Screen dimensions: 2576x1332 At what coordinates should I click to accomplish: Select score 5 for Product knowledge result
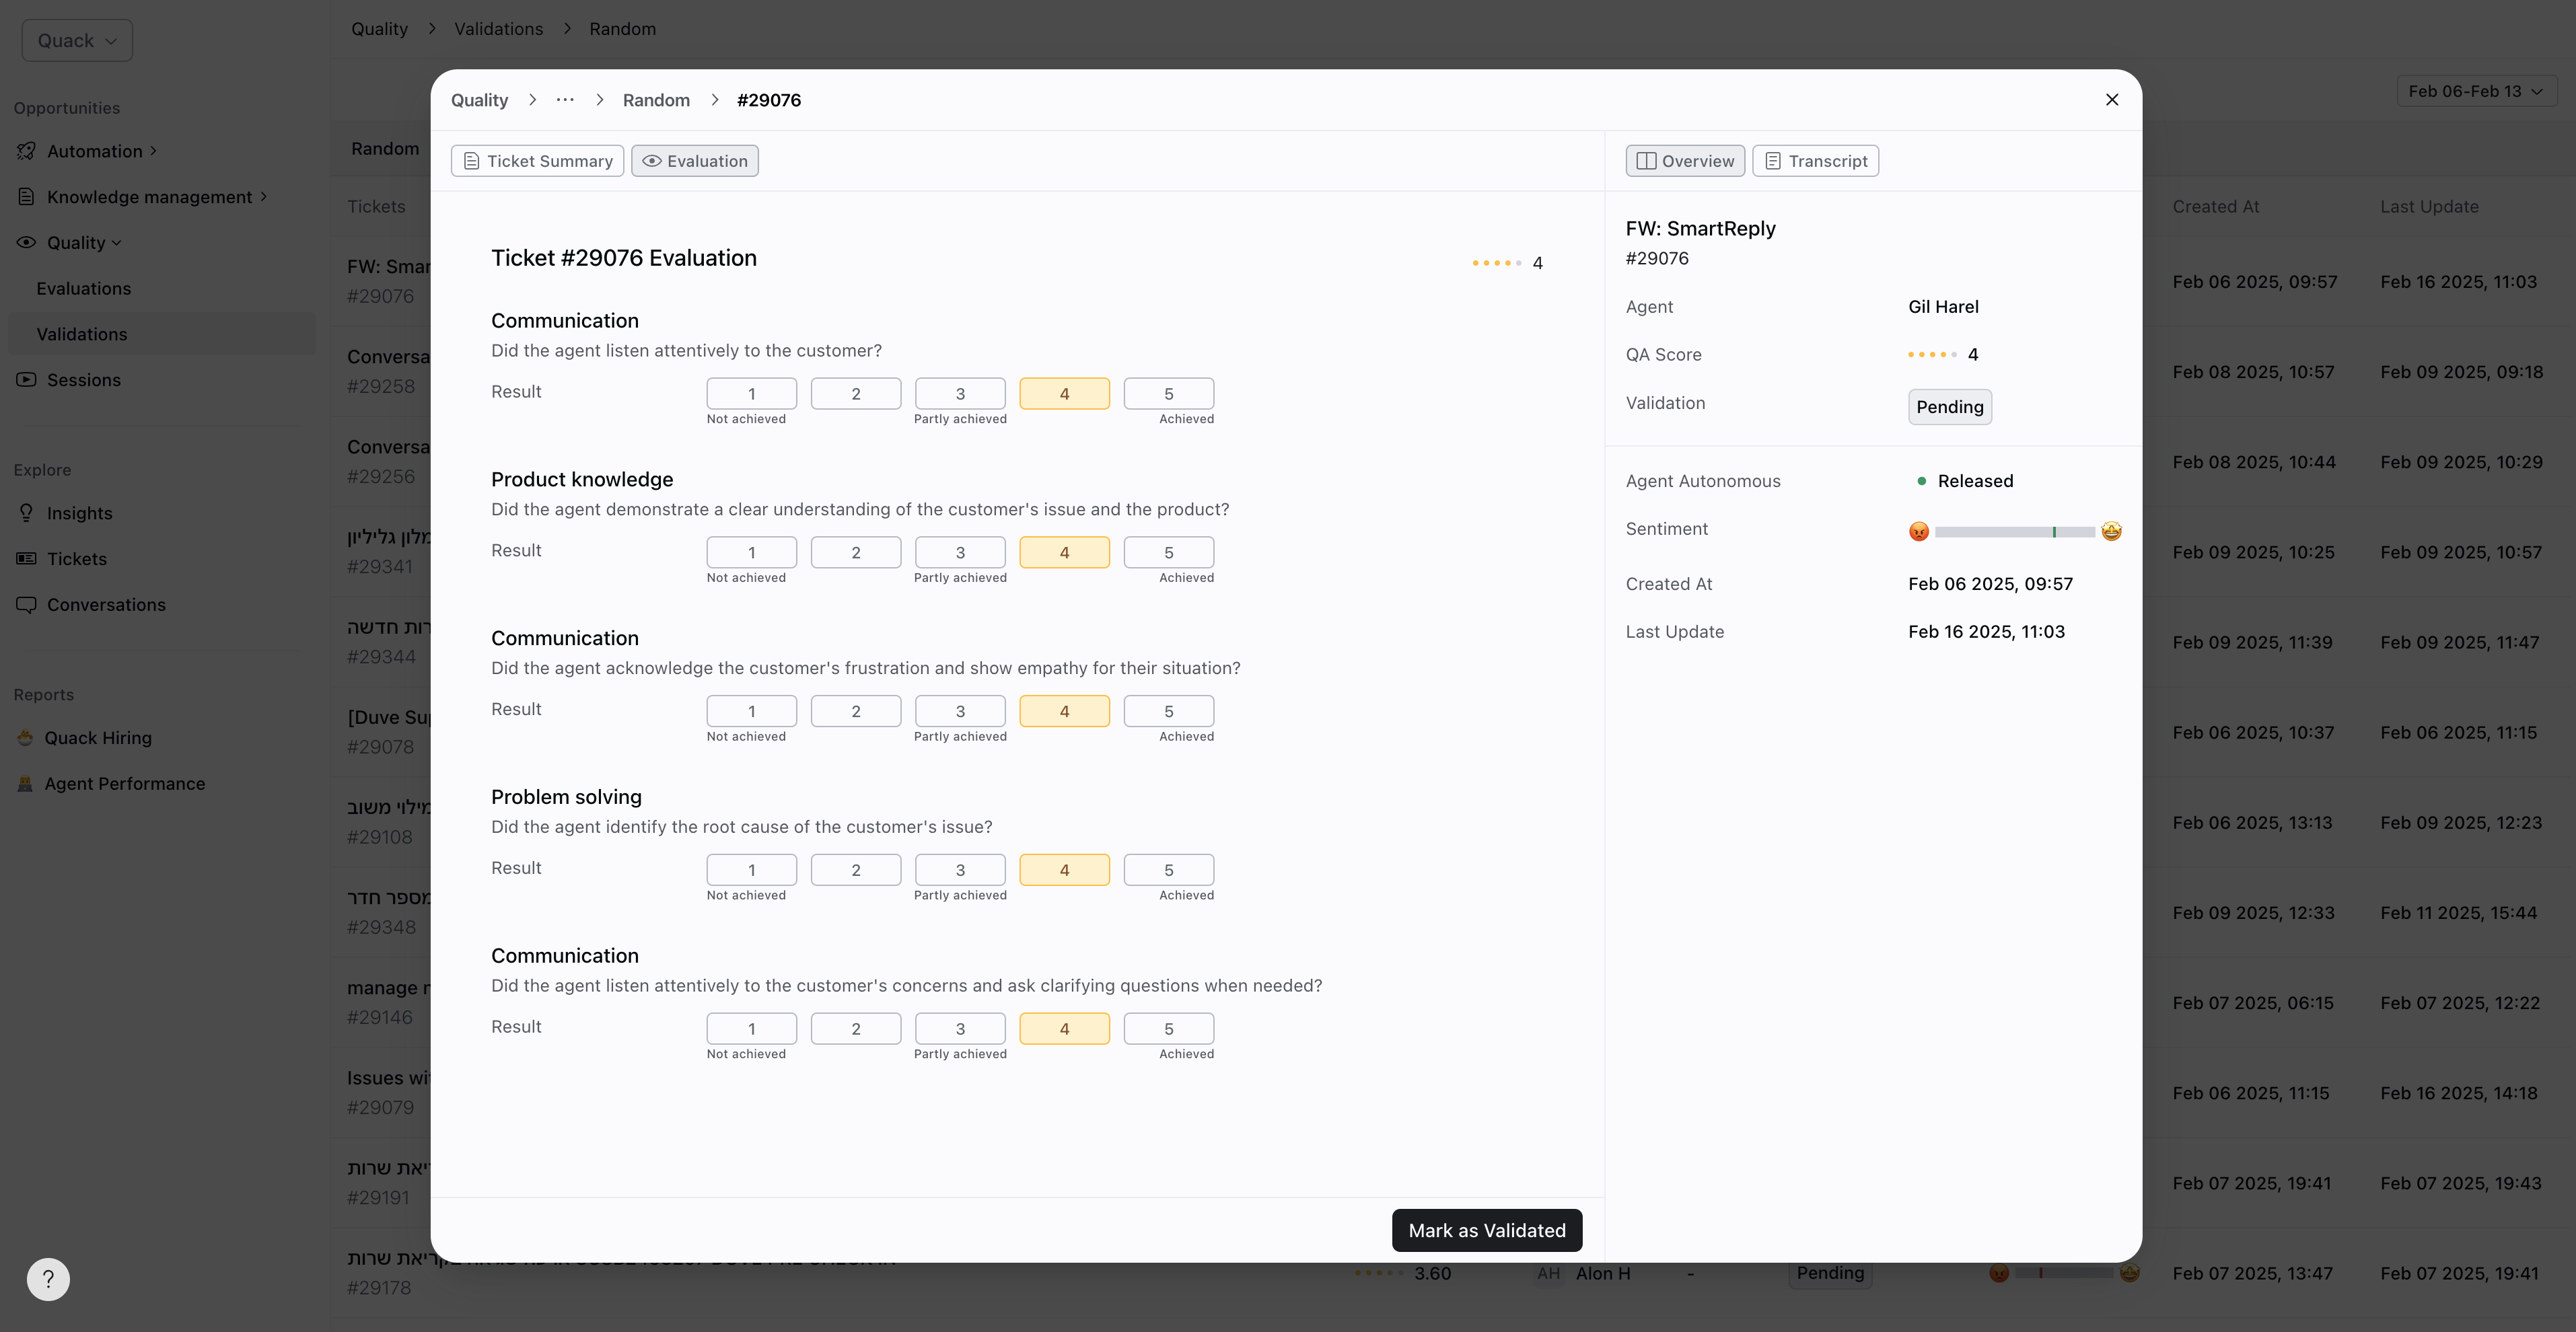[x=1168, y=552]
